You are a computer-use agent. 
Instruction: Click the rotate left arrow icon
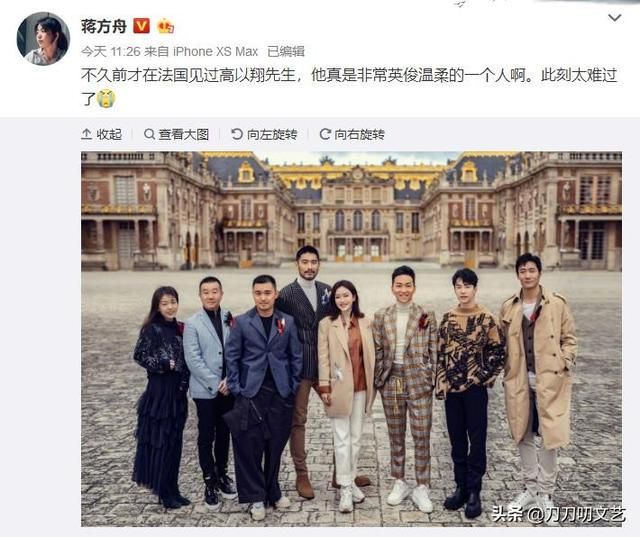tap(237, 134)
